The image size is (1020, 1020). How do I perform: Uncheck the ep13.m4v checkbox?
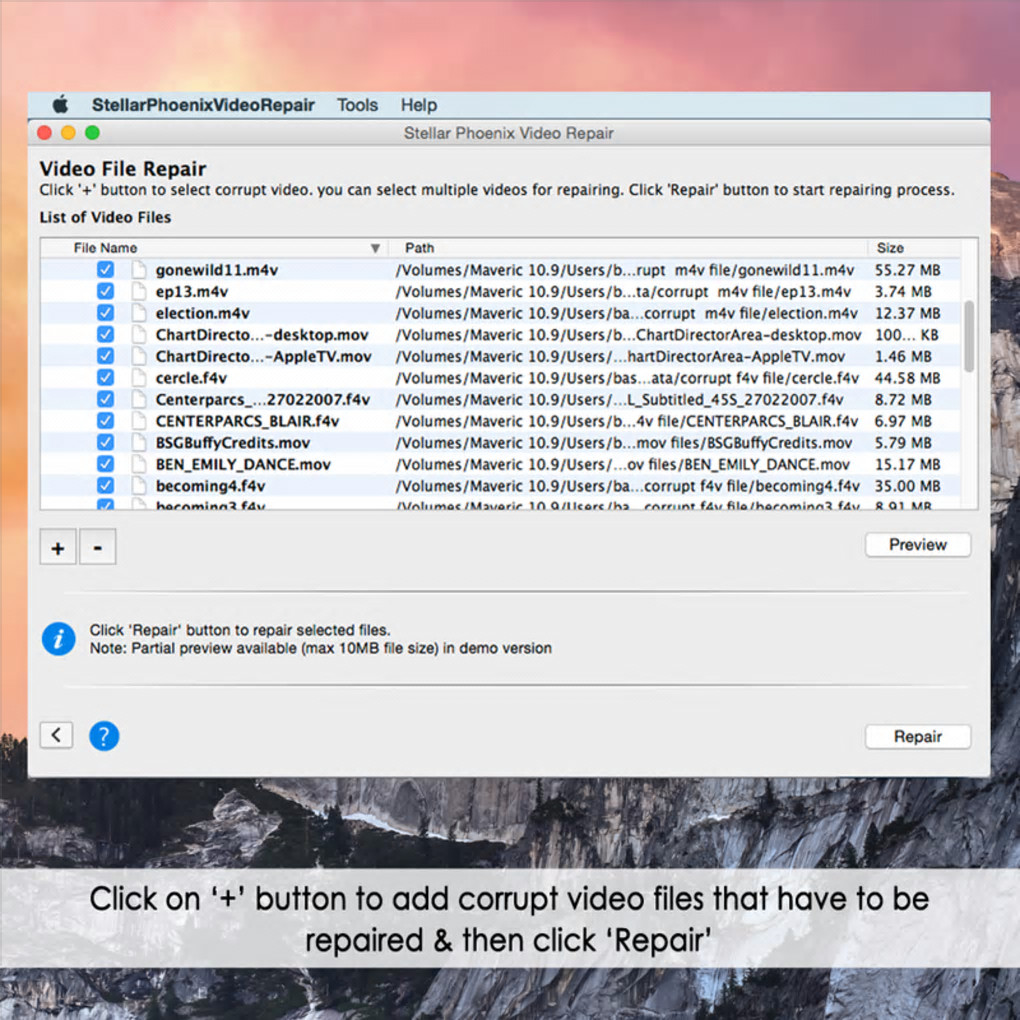tap(105, 291)
